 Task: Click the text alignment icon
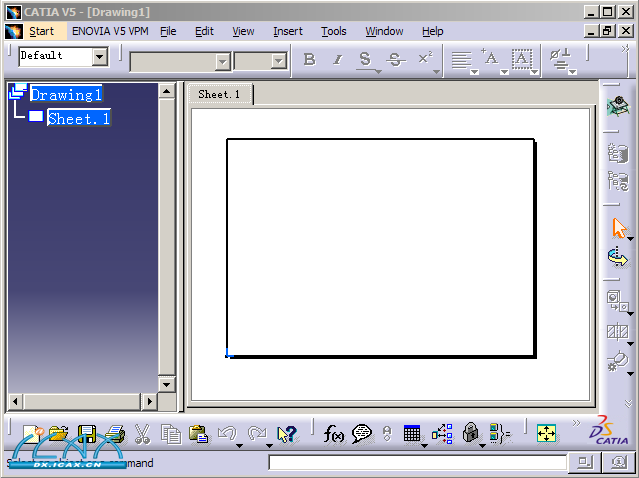461,60
